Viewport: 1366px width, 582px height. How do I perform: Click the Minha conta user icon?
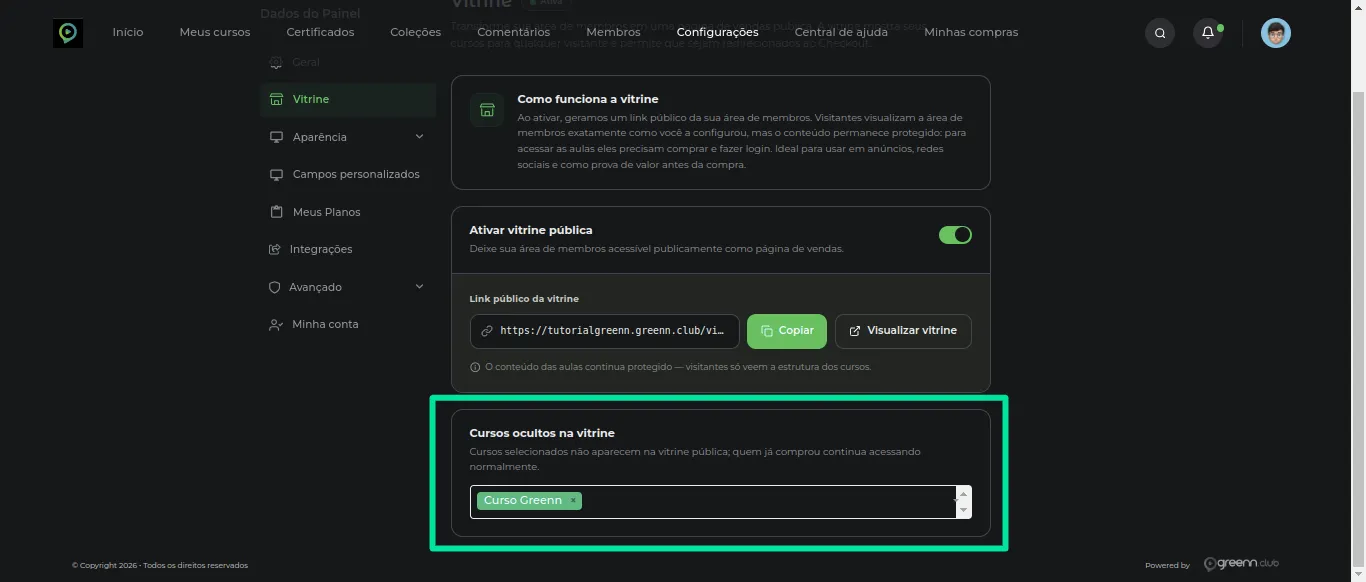tap(276, 325)
